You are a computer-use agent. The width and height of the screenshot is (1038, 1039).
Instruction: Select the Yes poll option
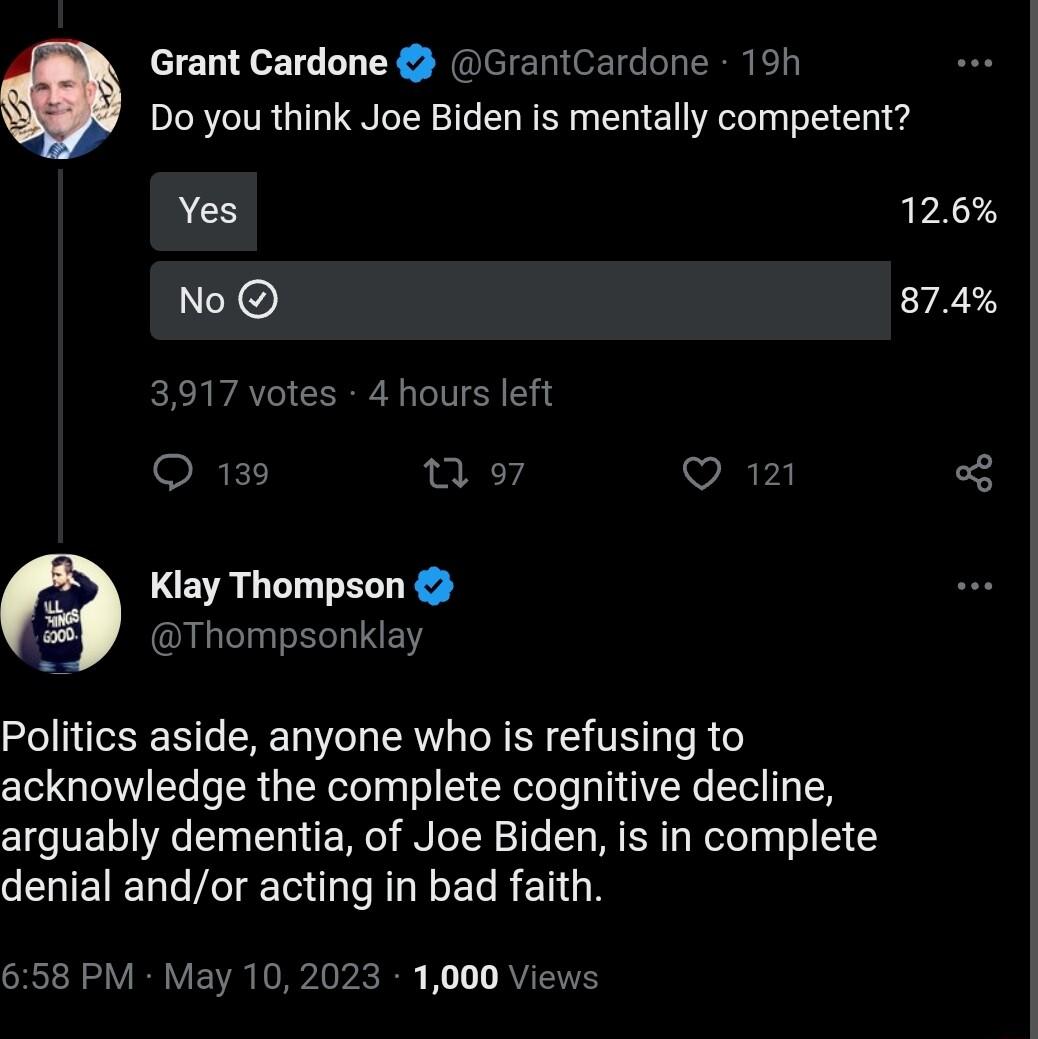point(203,210)
